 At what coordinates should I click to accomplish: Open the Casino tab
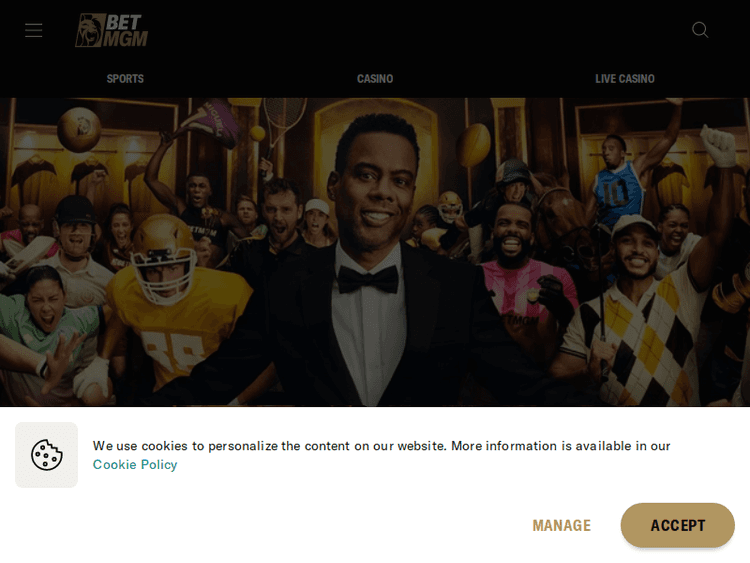(375, 79)
